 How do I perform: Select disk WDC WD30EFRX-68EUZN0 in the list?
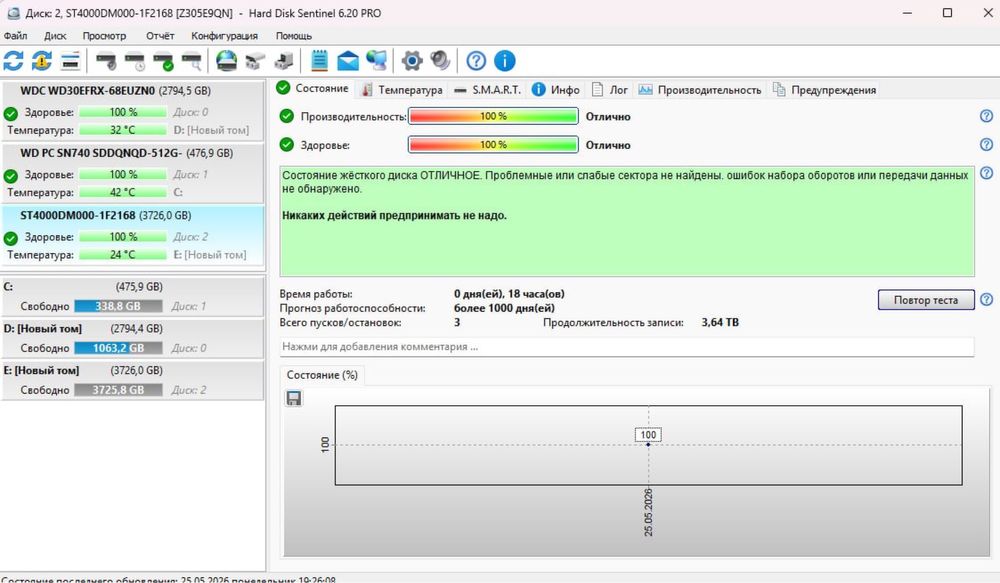click(x=133, y=111)
